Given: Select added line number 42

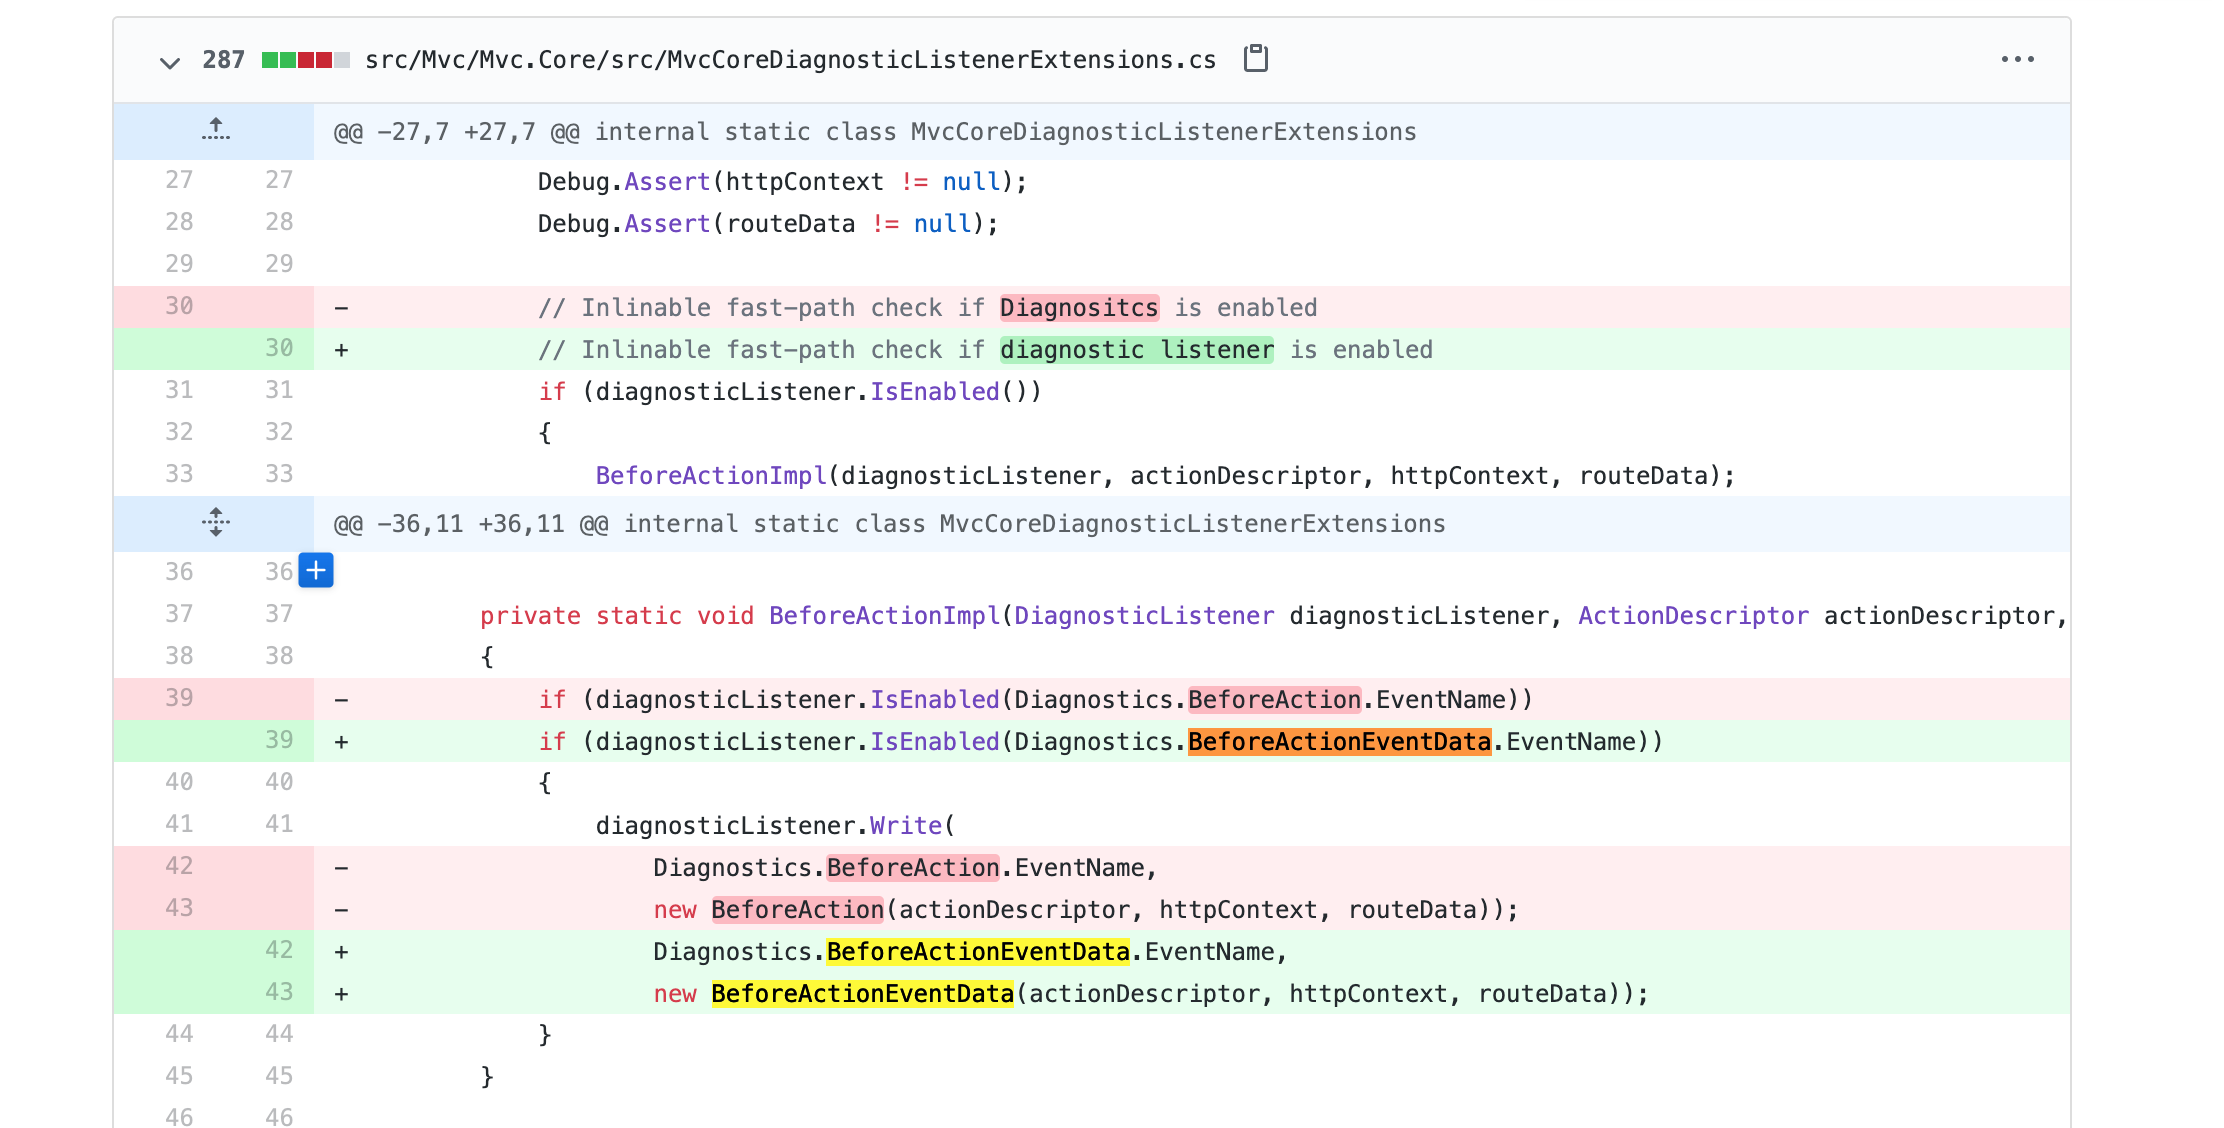Looking at the screenshot, I should [x=279, y=950].
